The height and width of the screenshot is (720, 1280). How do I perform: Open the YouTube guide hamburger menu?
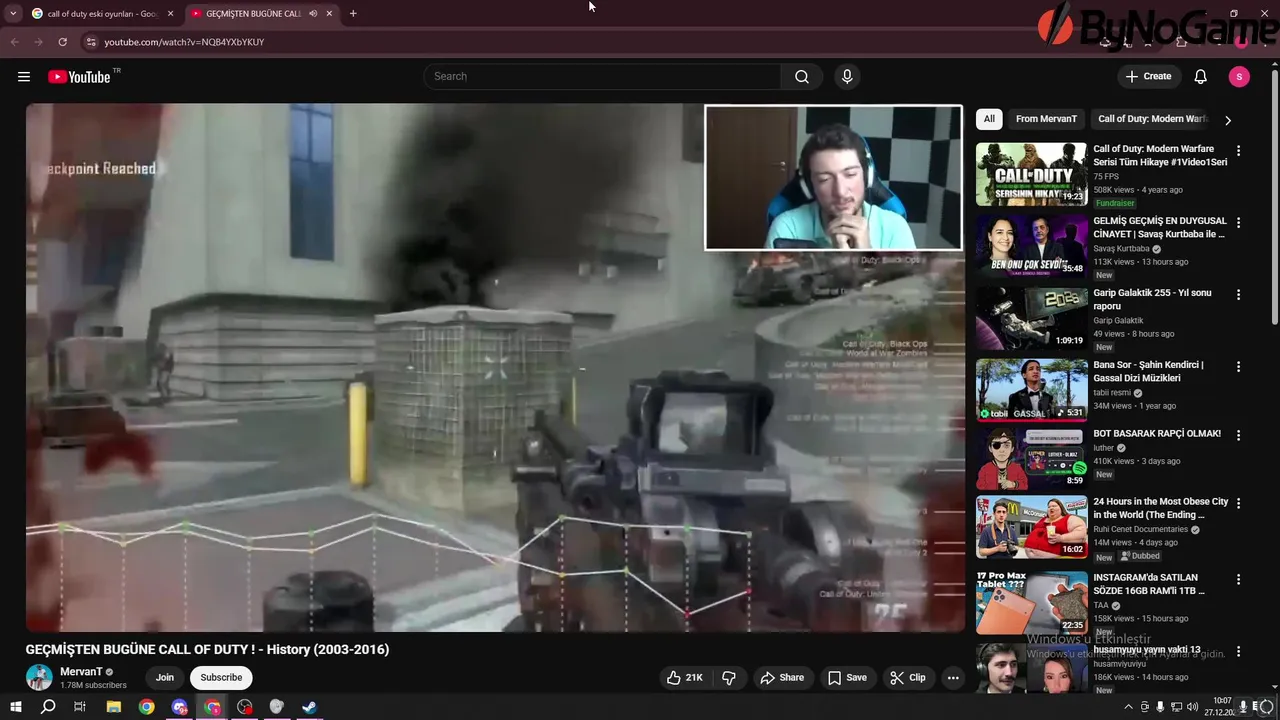tap(24, 77)
